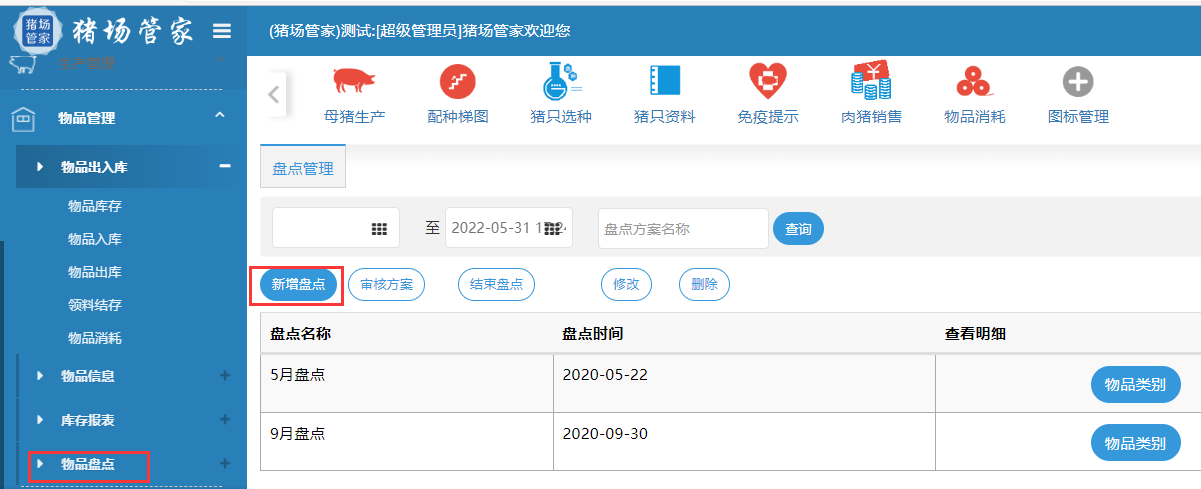The image size is (1201, 489).
Task: Expand the 物品信息 submenu
Action: (x=225, y=376)
